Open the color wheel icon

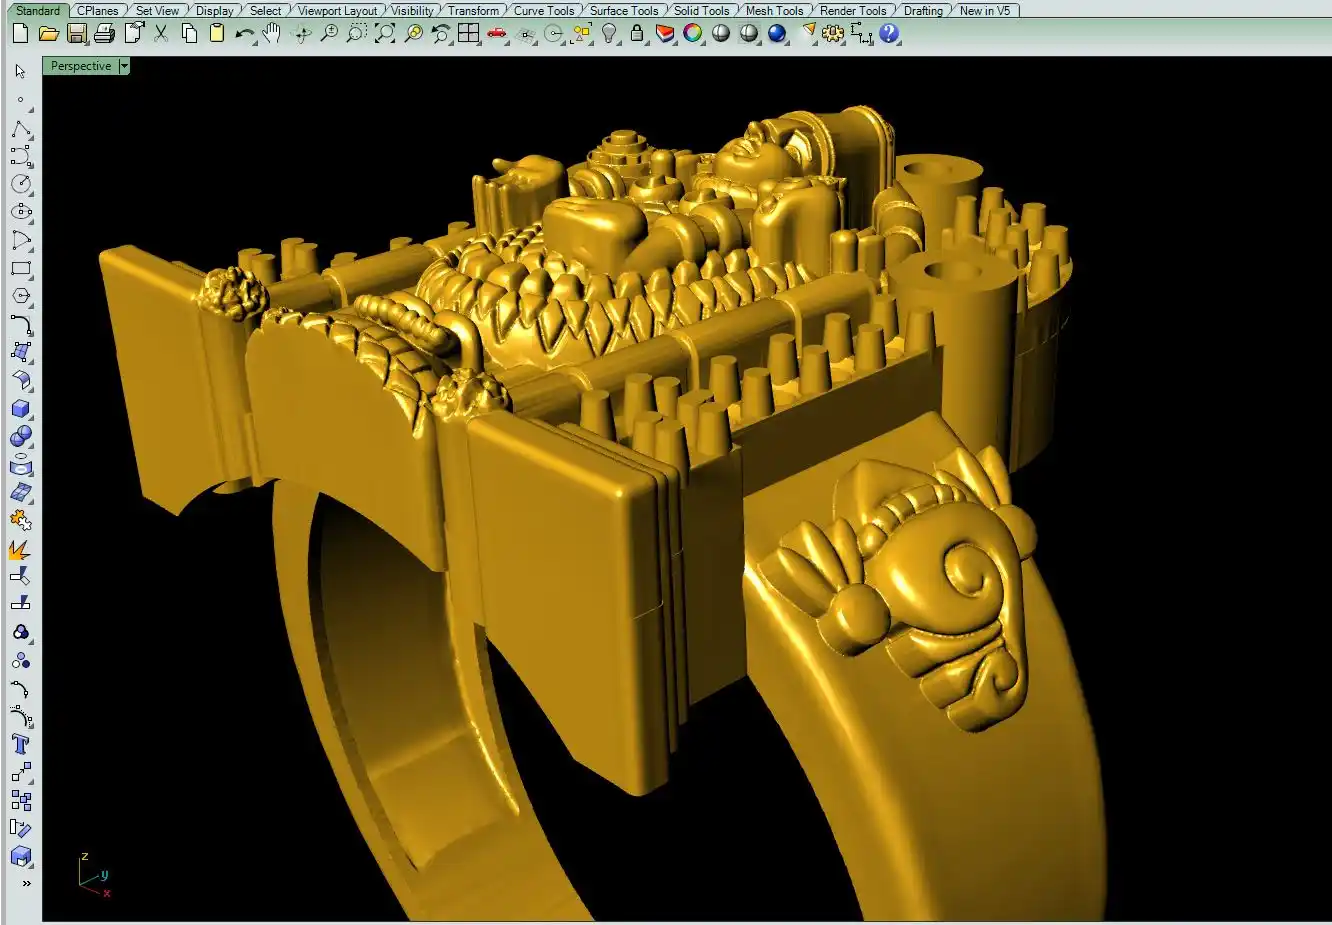(x=692, y=34)
